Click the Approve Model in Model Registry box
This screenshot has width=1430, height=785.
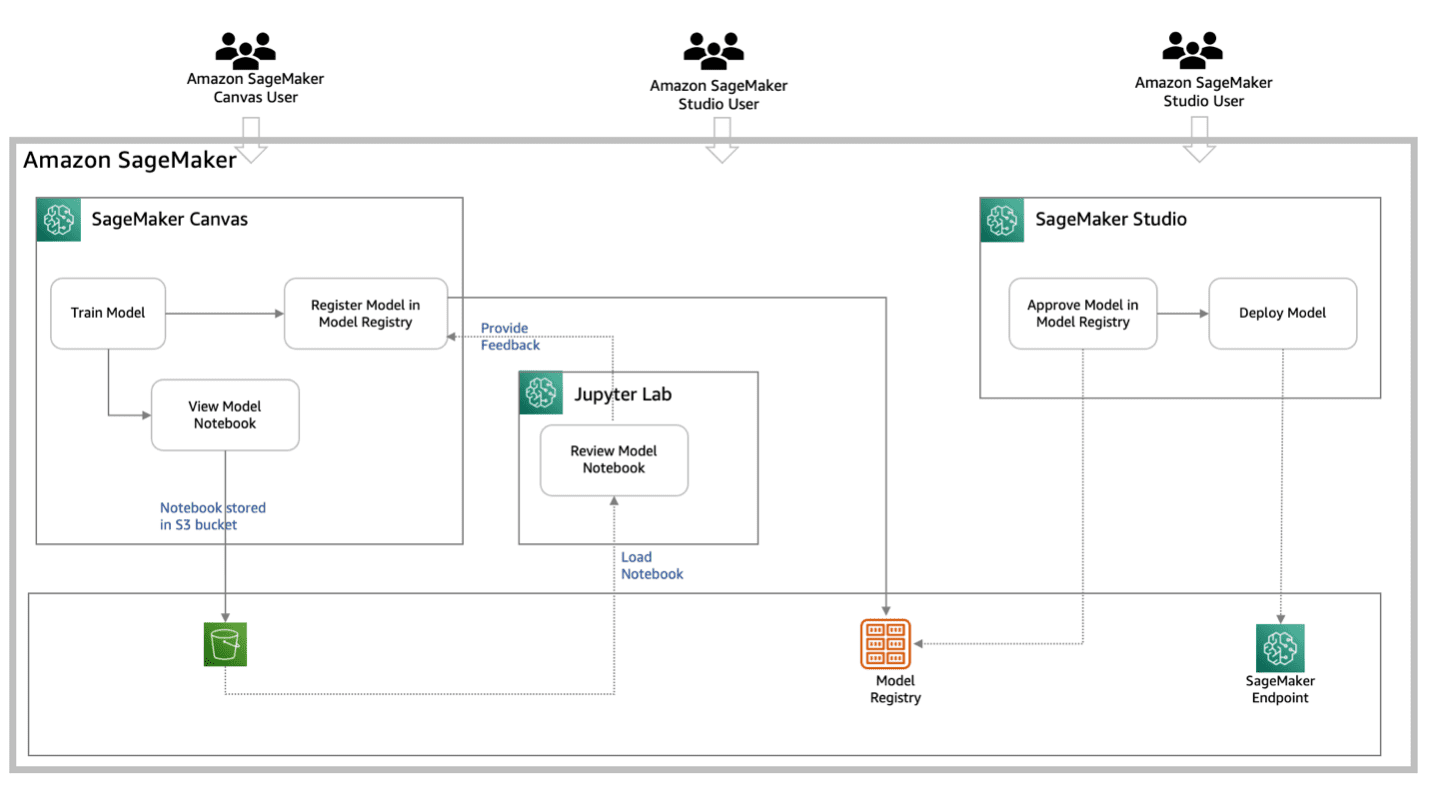pyautogui.click(x=1083, y=313)
